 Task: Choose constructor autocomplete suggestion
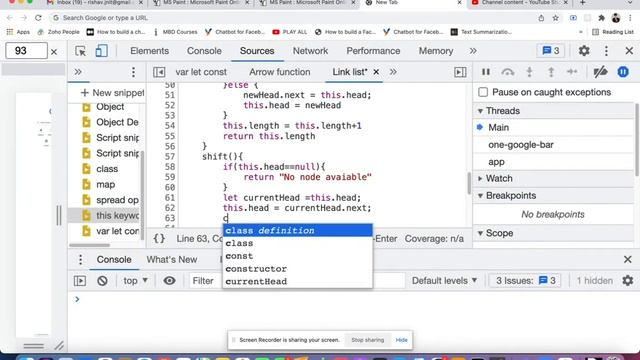coord(298,269)
